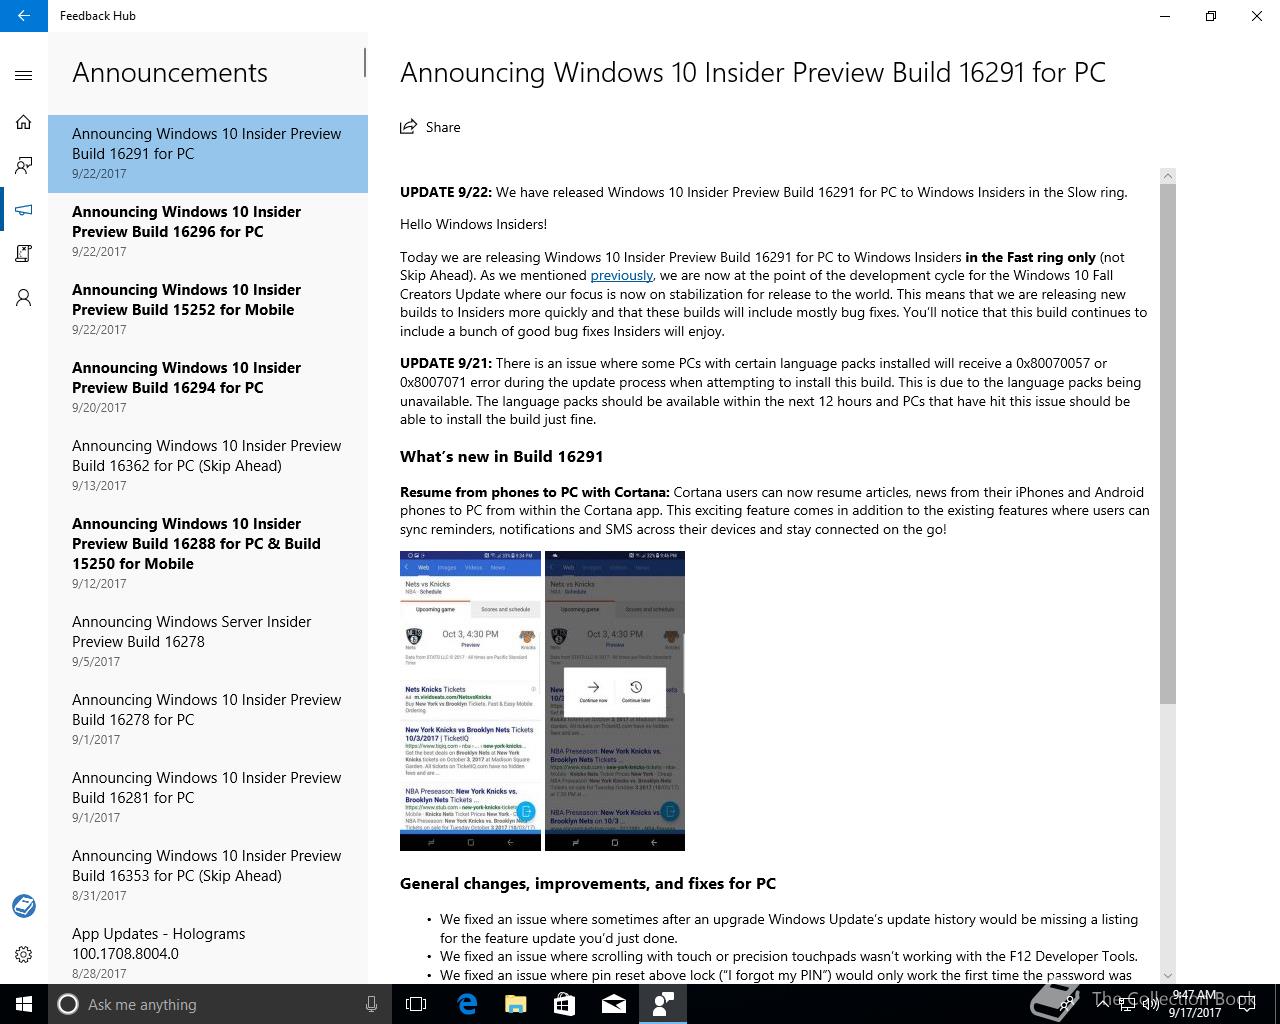Open the Feedback icon in sidebar
Image resolution: width=1280 pixels, height=1024 pixels.
24,166
